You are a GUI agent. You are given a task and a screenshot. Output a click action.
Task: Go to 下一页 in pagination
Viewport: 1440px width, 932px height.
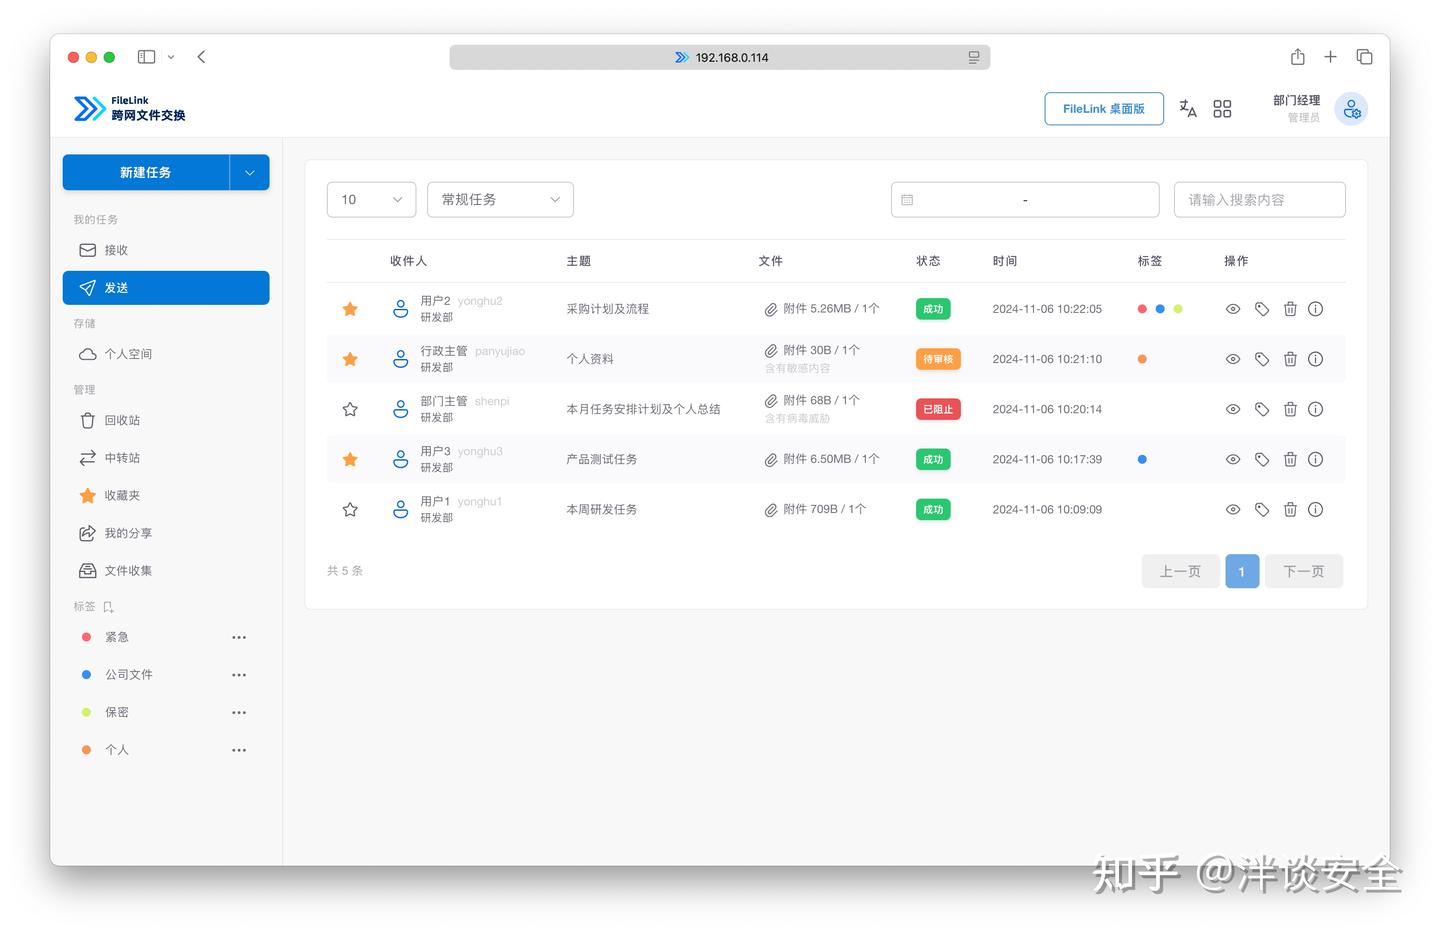tap(1304, 571)
